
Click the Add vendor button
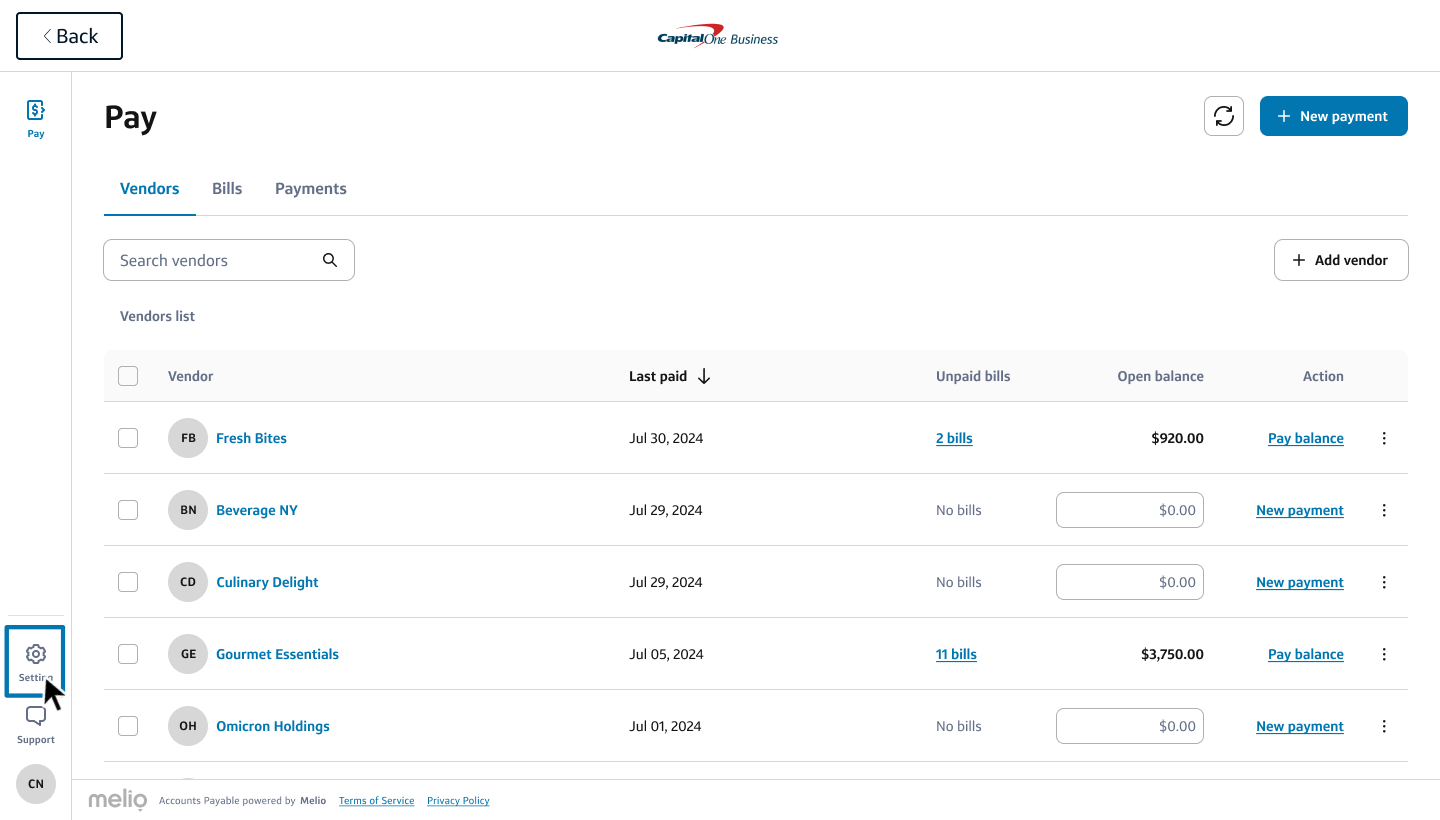1341,260
